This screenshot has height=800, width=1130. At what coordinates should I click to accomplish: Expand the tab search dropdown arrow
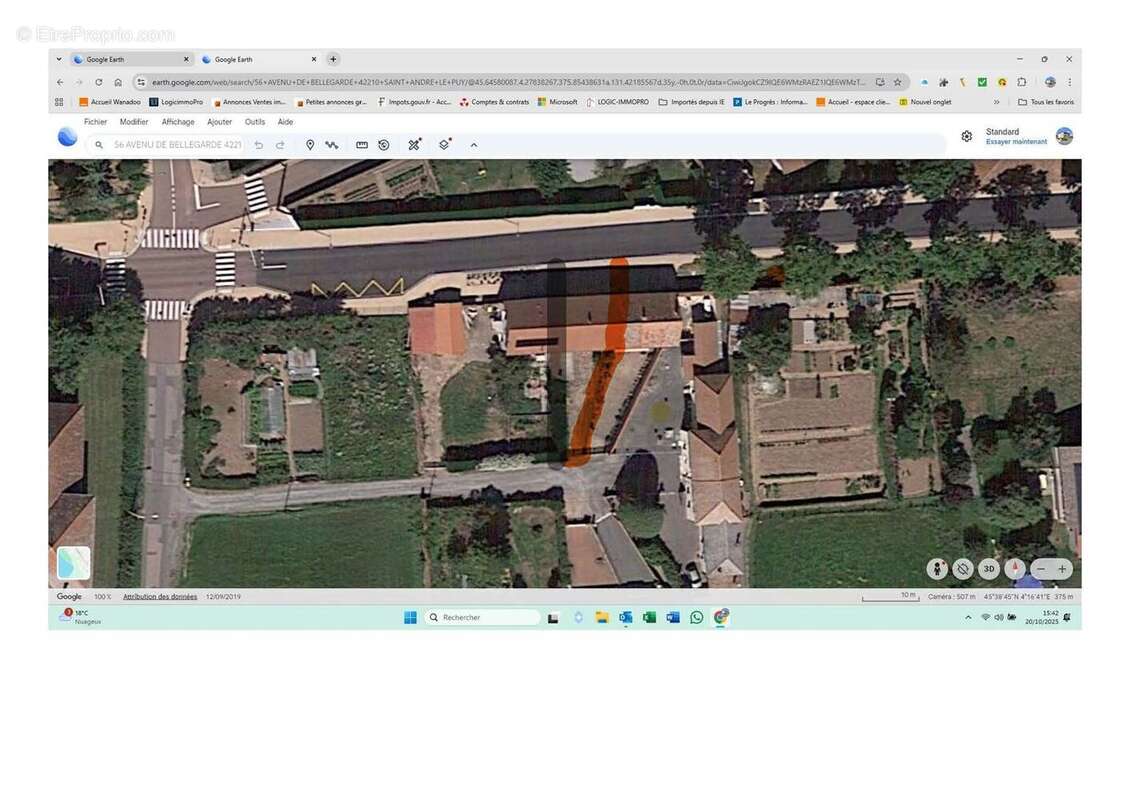point(59,59)
